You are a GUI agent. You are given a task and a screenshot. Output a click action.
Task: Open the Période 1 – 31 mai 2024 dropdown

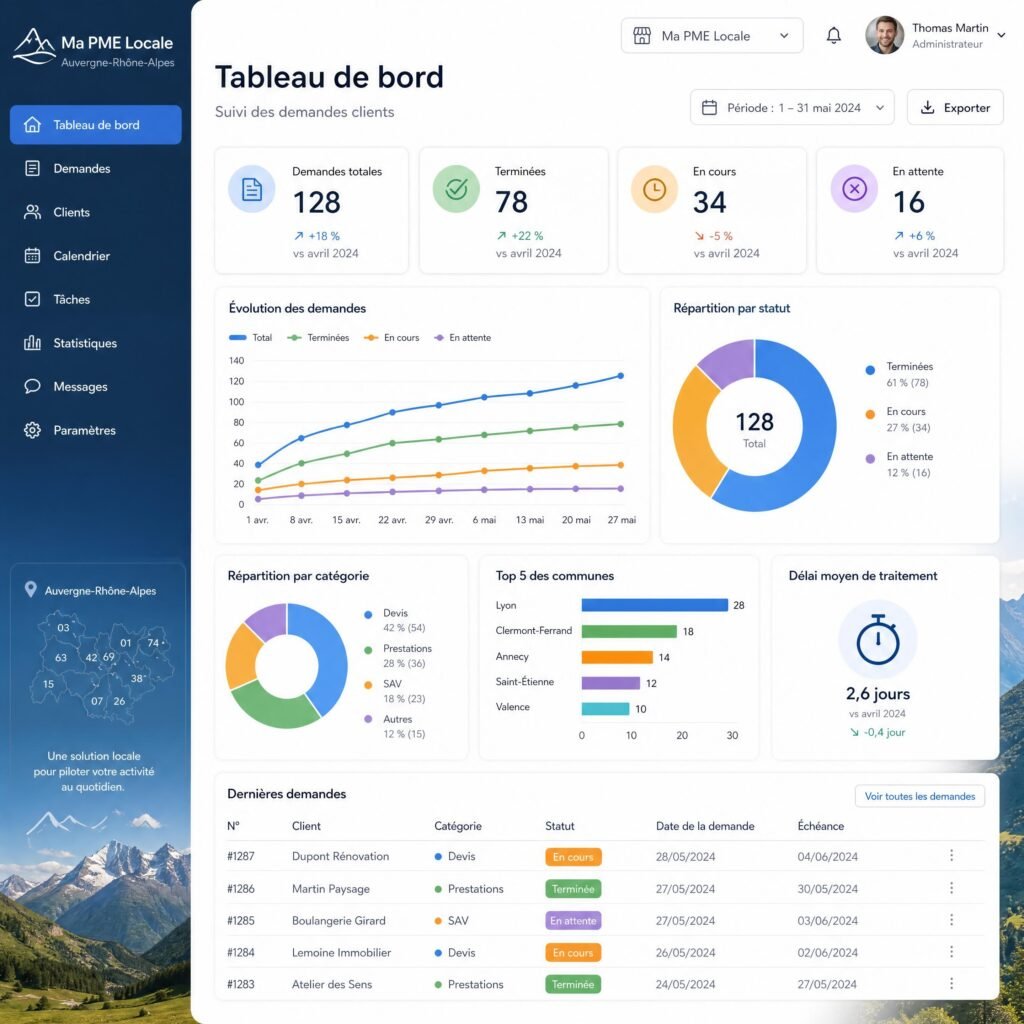pos(792,107)
